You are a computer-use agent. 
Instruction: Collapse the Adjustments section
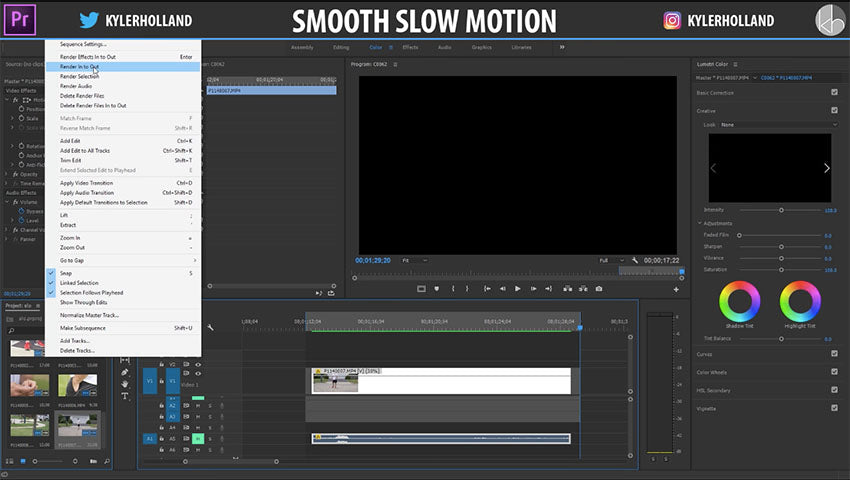tap(699, 223)
